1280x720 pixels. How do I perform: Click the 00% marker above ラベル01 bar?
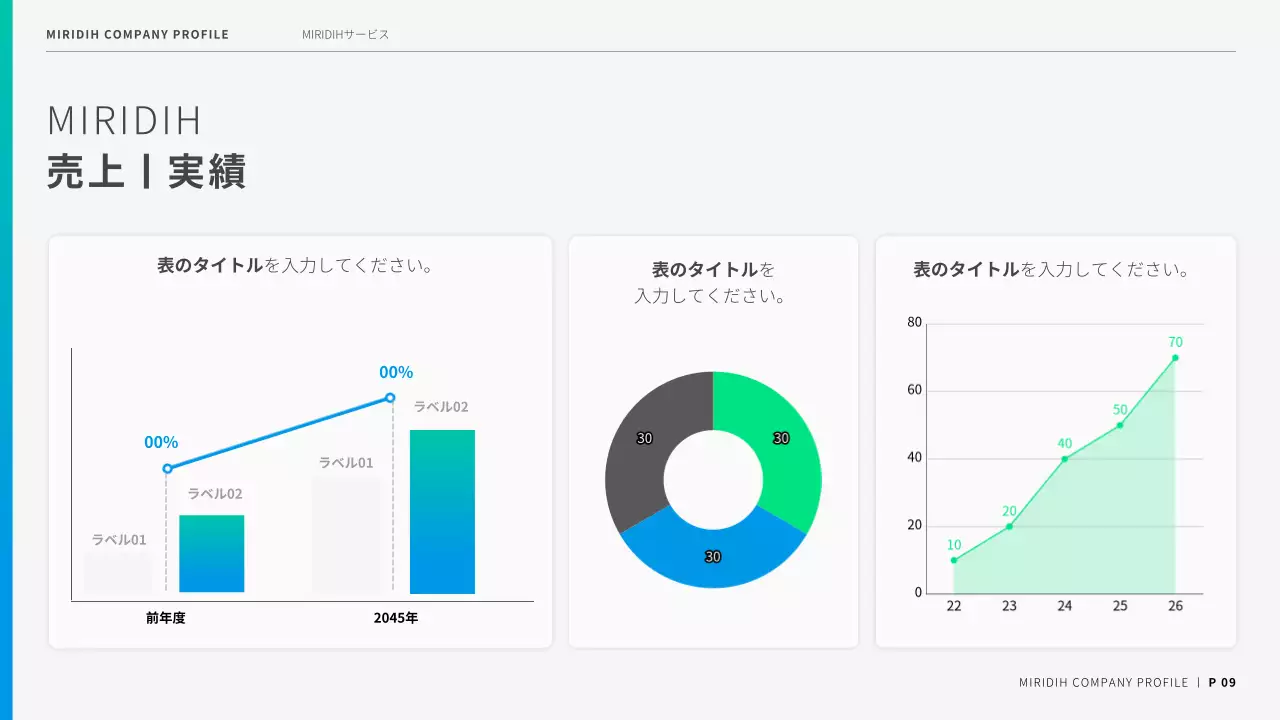161,441
